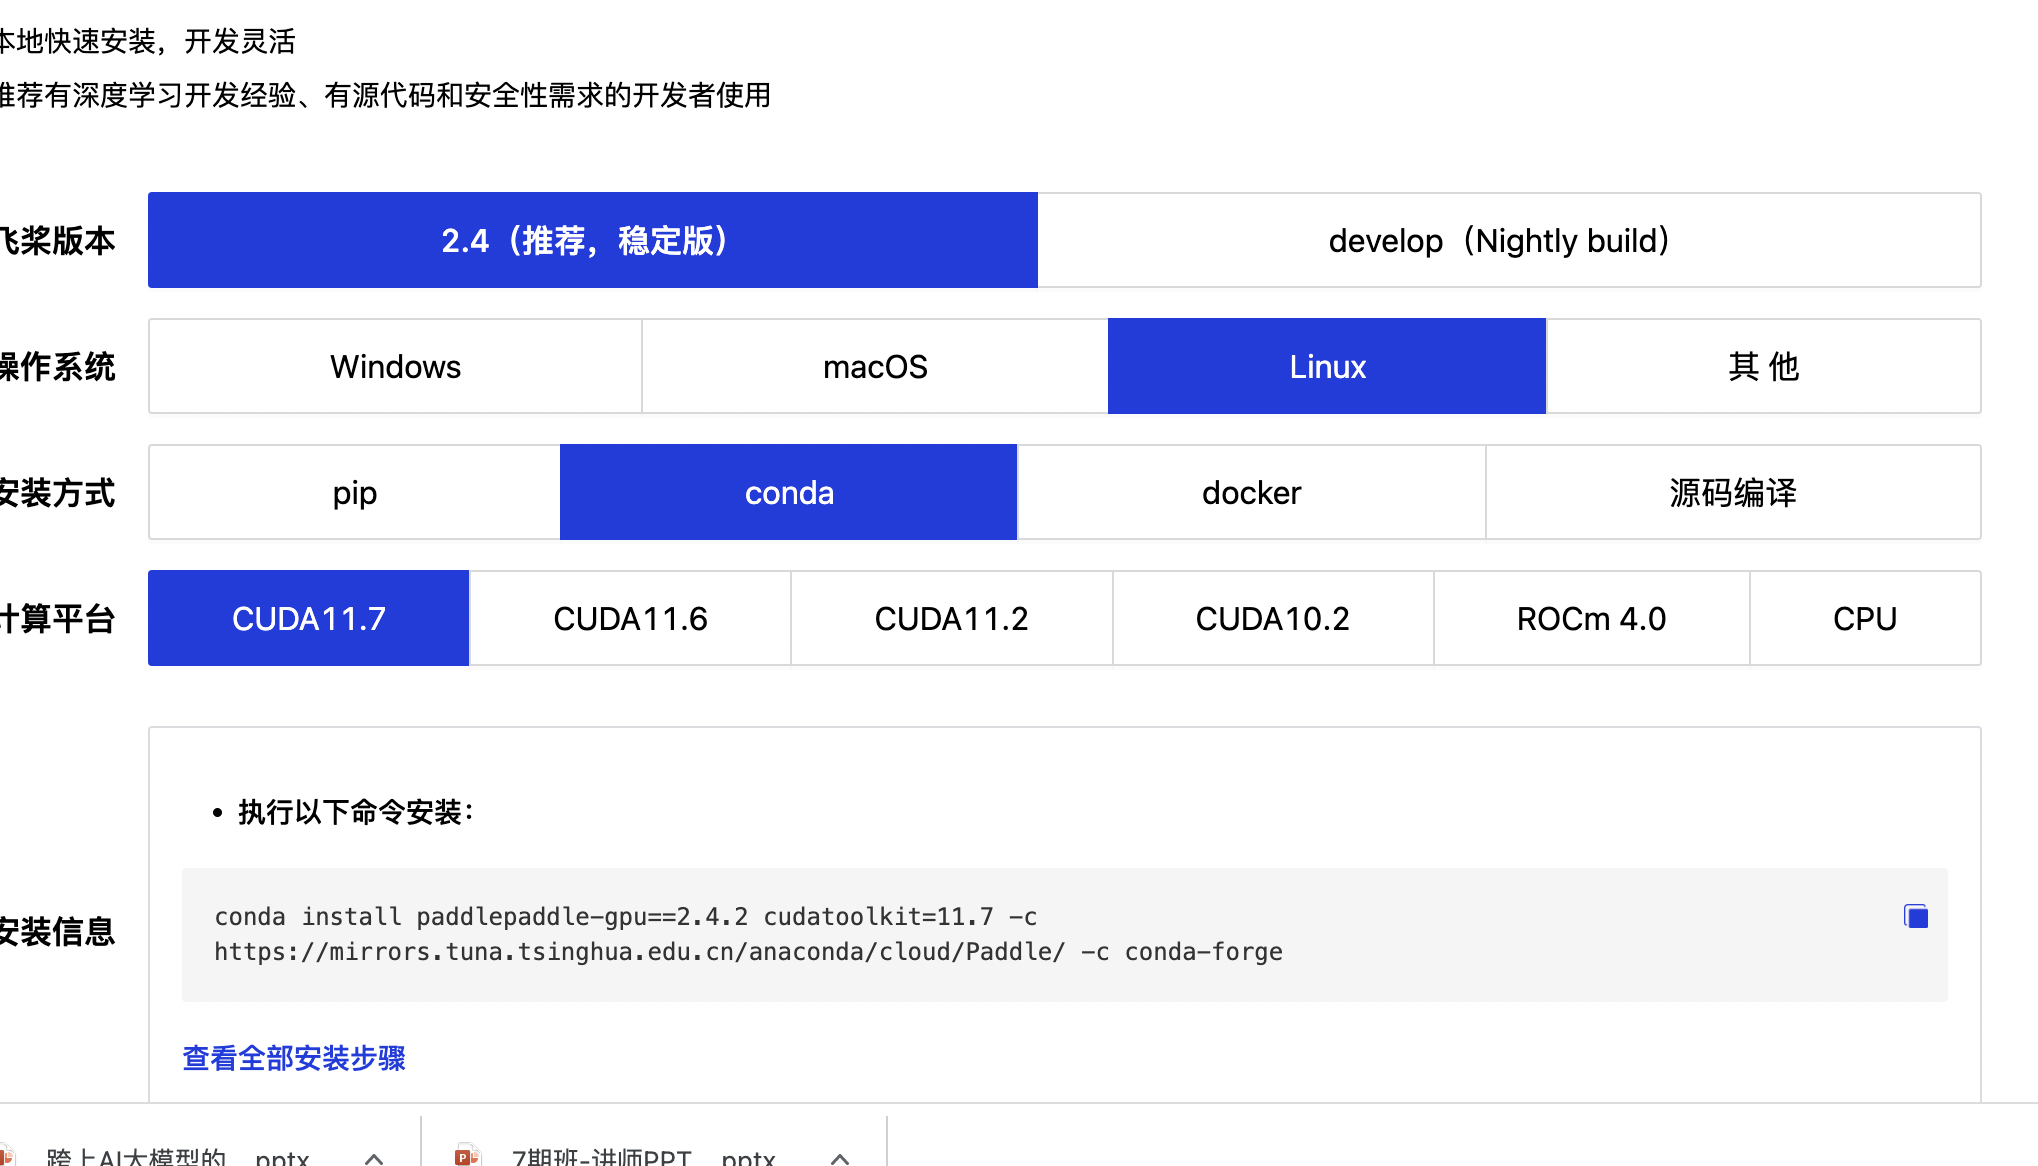Screen dimensions: 2038x1166
Task: Select the develop (Nightly build) version
Action: click(x=1498, y=240)
